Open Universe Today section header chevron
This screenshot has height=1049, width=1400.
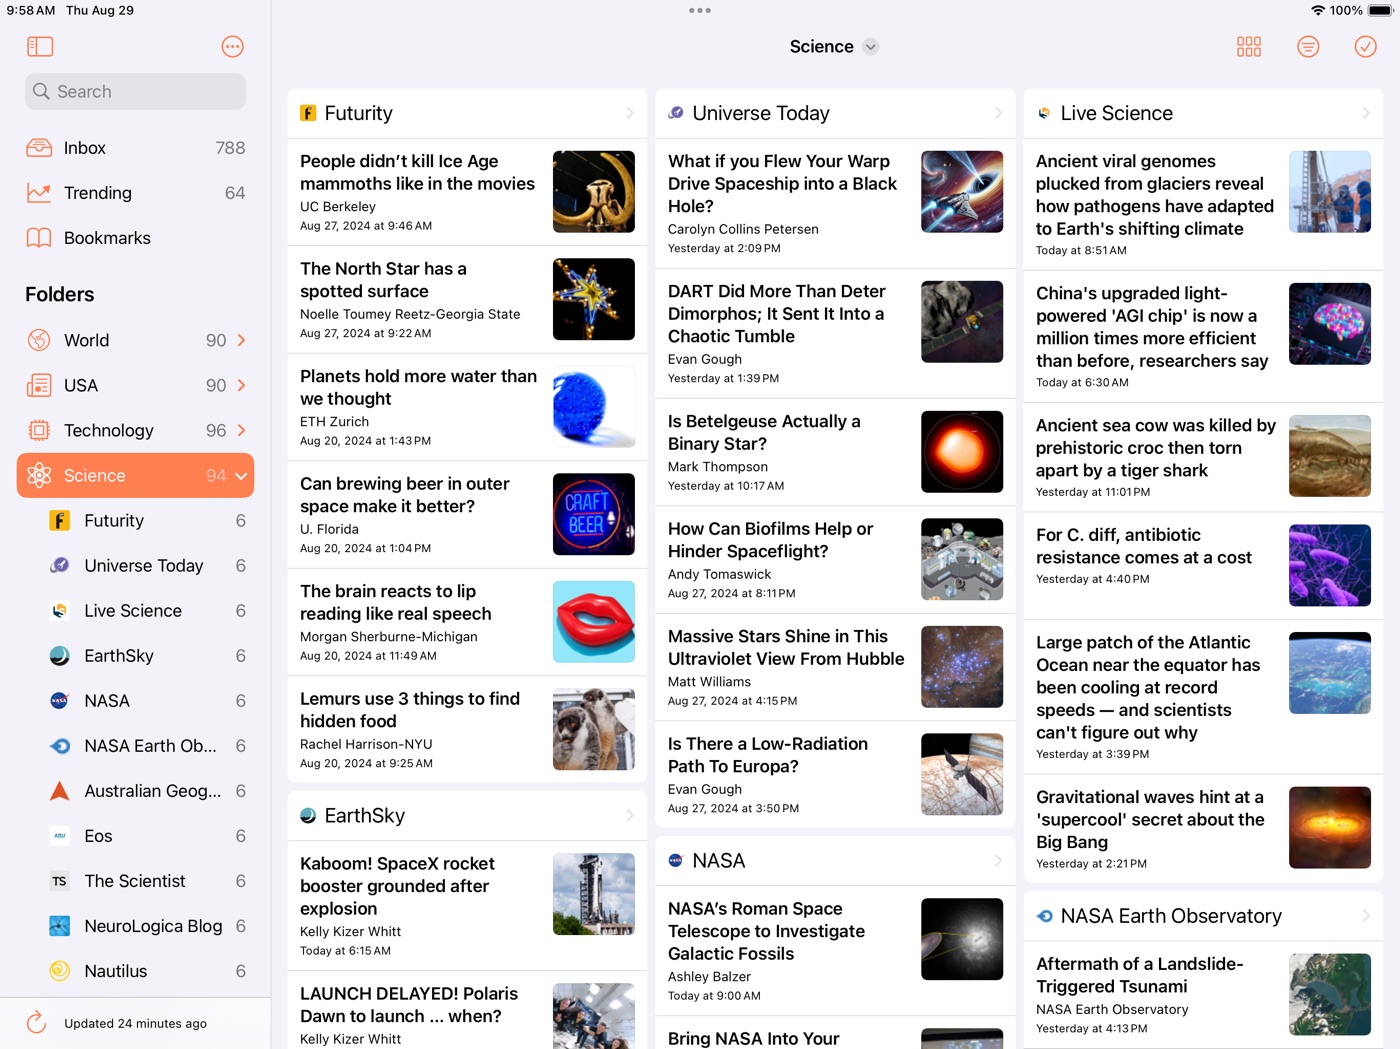(998, 113)
